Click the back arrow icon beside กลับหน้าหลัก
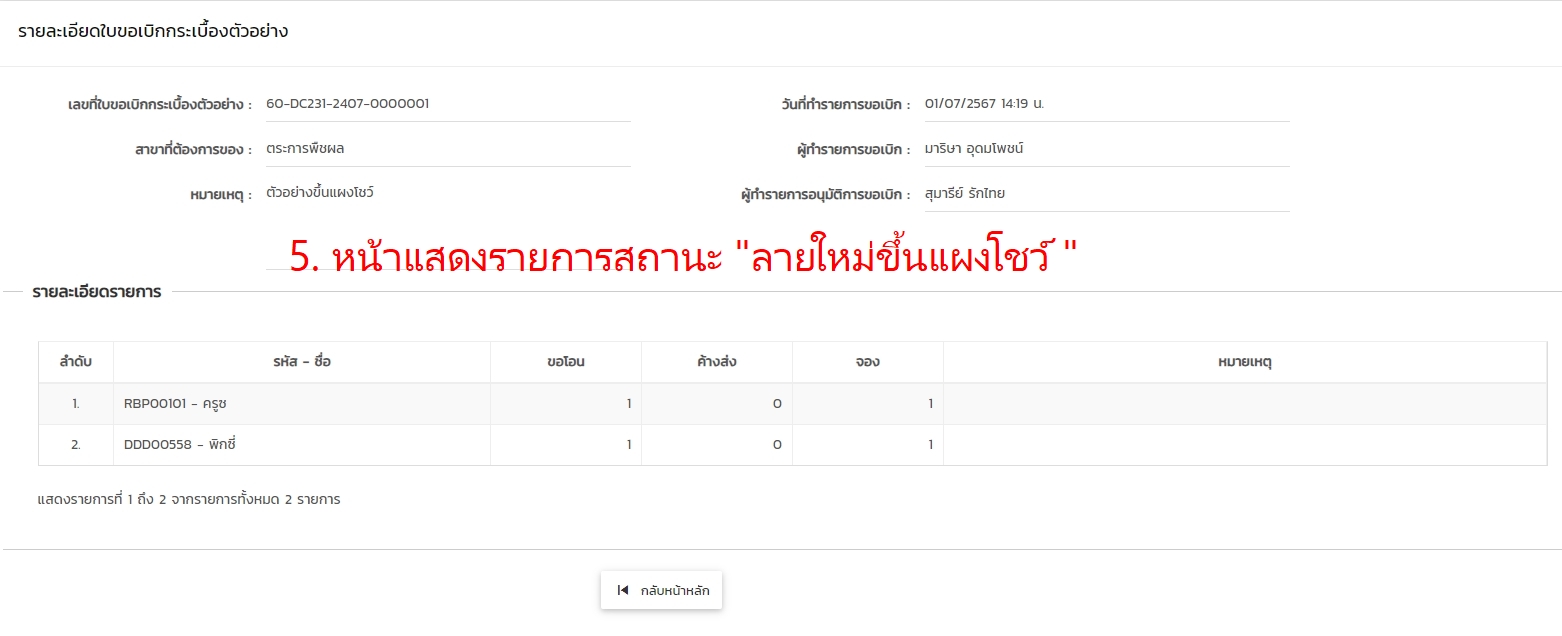 coord(623,590)
